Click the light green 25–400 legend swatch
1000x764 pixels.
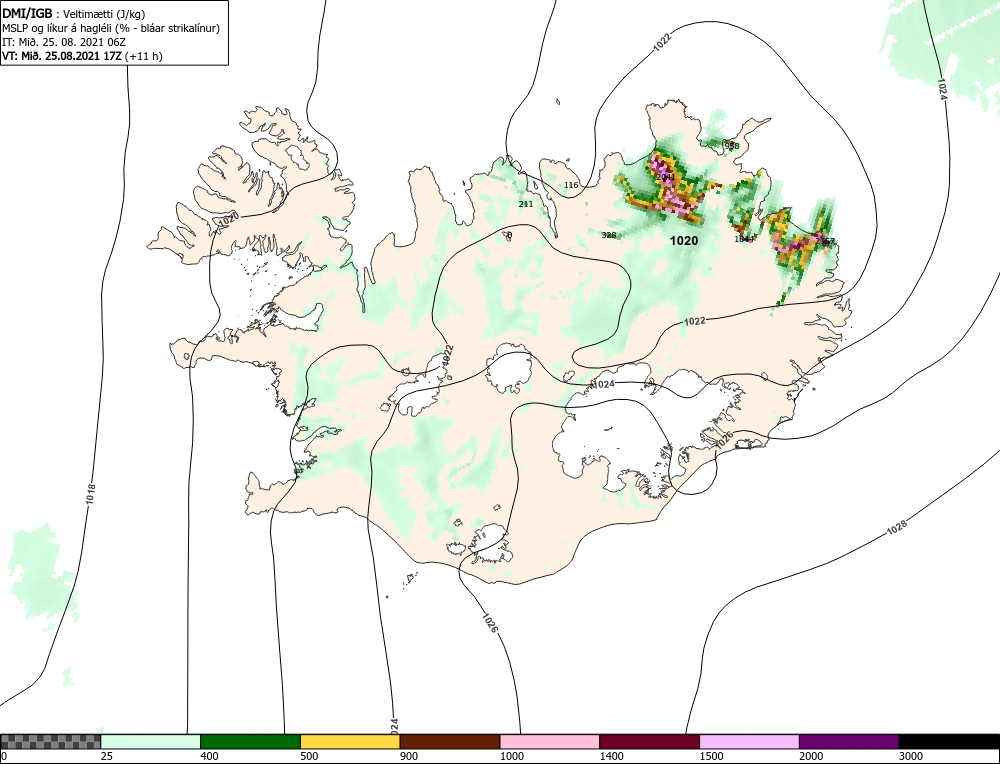coord(151,742)
